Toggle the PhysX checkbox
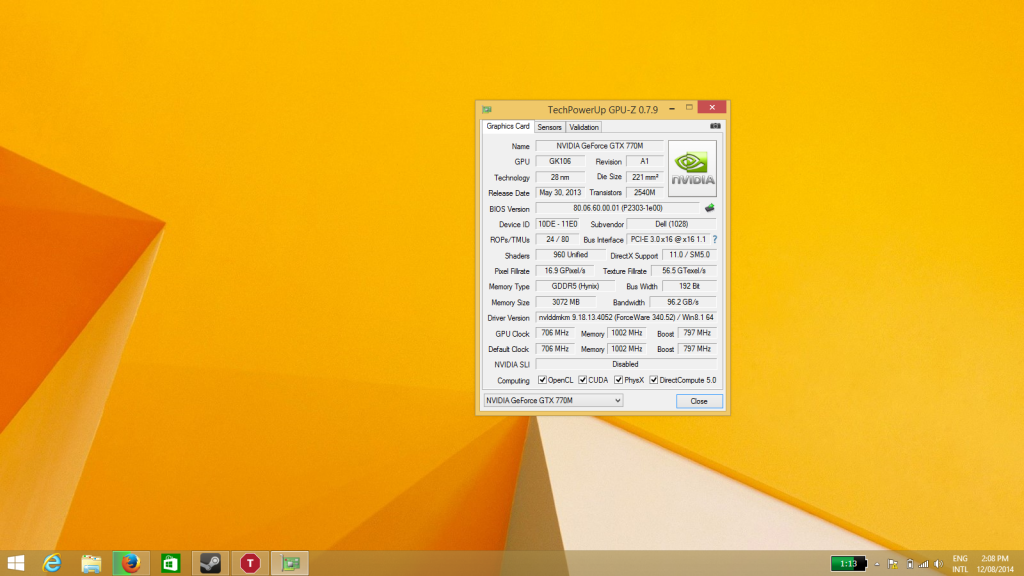The width and height of the screenshot is (1024, 576). [x=618, y=380]
